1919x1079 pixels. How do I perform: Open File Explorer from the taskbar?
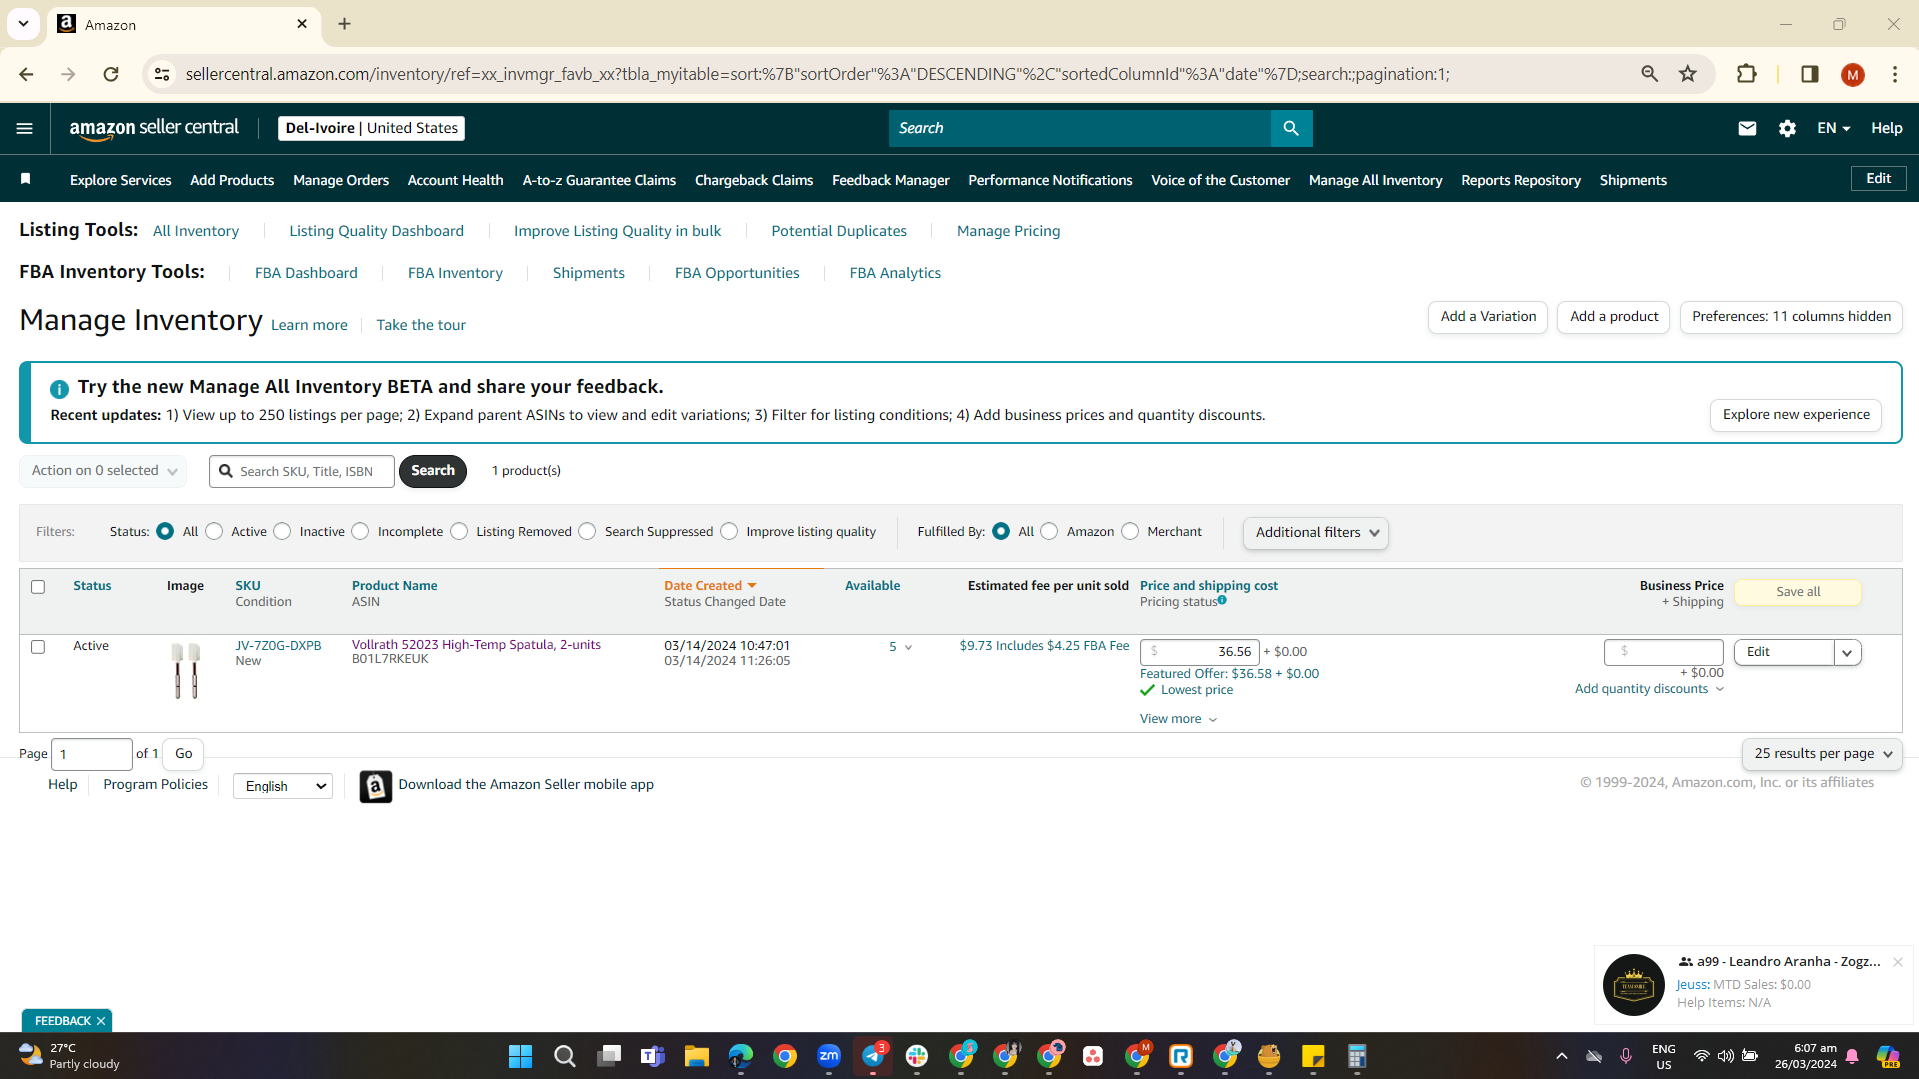(x=696, y=1056)
